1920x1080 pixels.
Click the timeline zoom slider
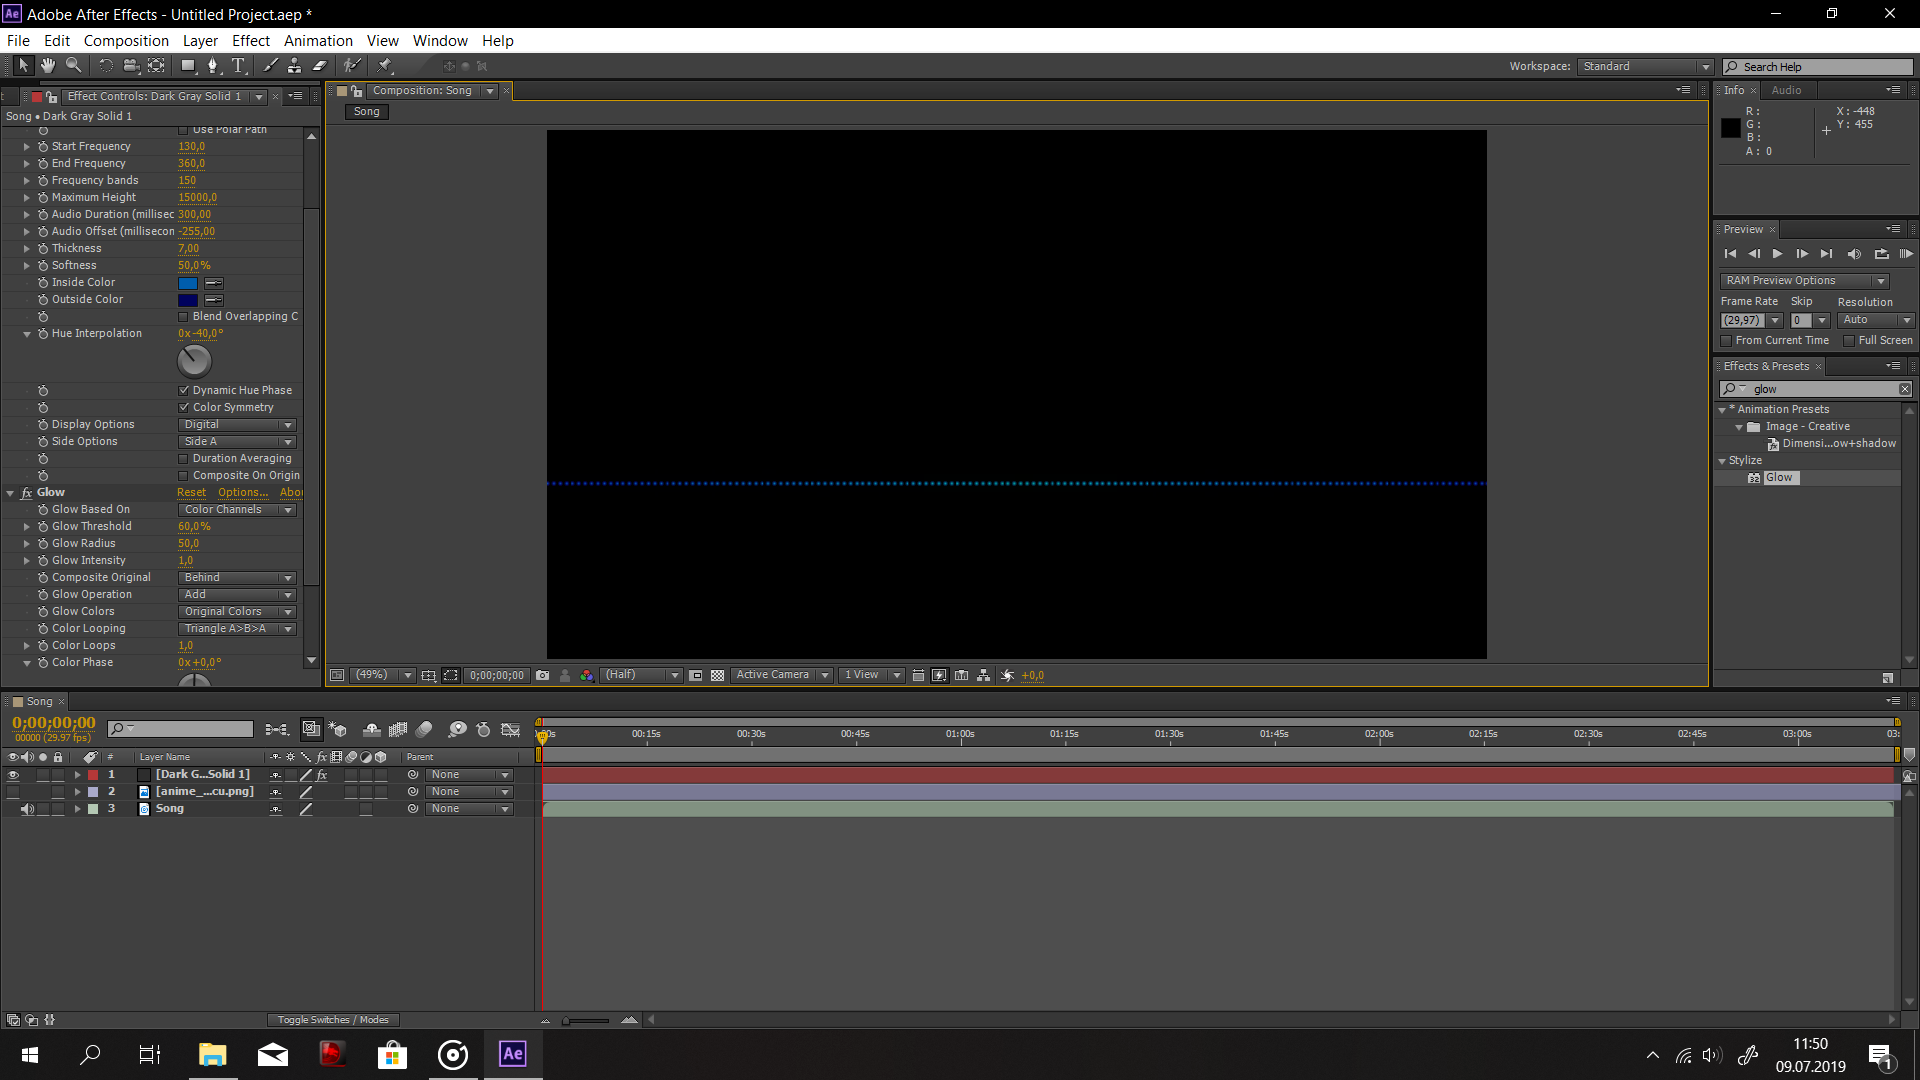[x=586, y=1021]
